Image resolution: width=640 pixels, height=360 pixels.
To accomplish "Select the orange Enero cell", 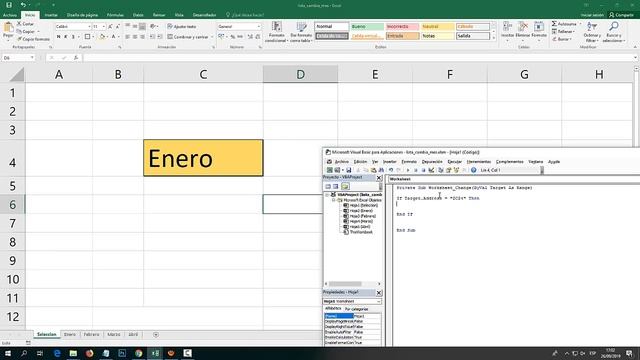I will tap(203, 158).
